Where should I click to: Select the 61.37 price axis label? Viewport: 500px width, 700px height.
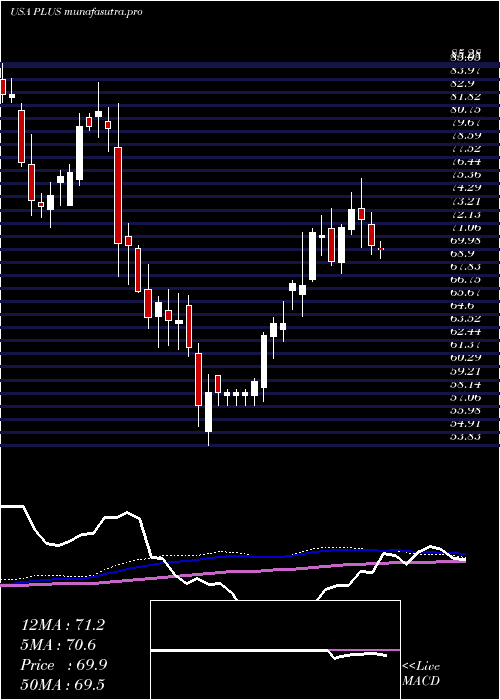point(466,345)
